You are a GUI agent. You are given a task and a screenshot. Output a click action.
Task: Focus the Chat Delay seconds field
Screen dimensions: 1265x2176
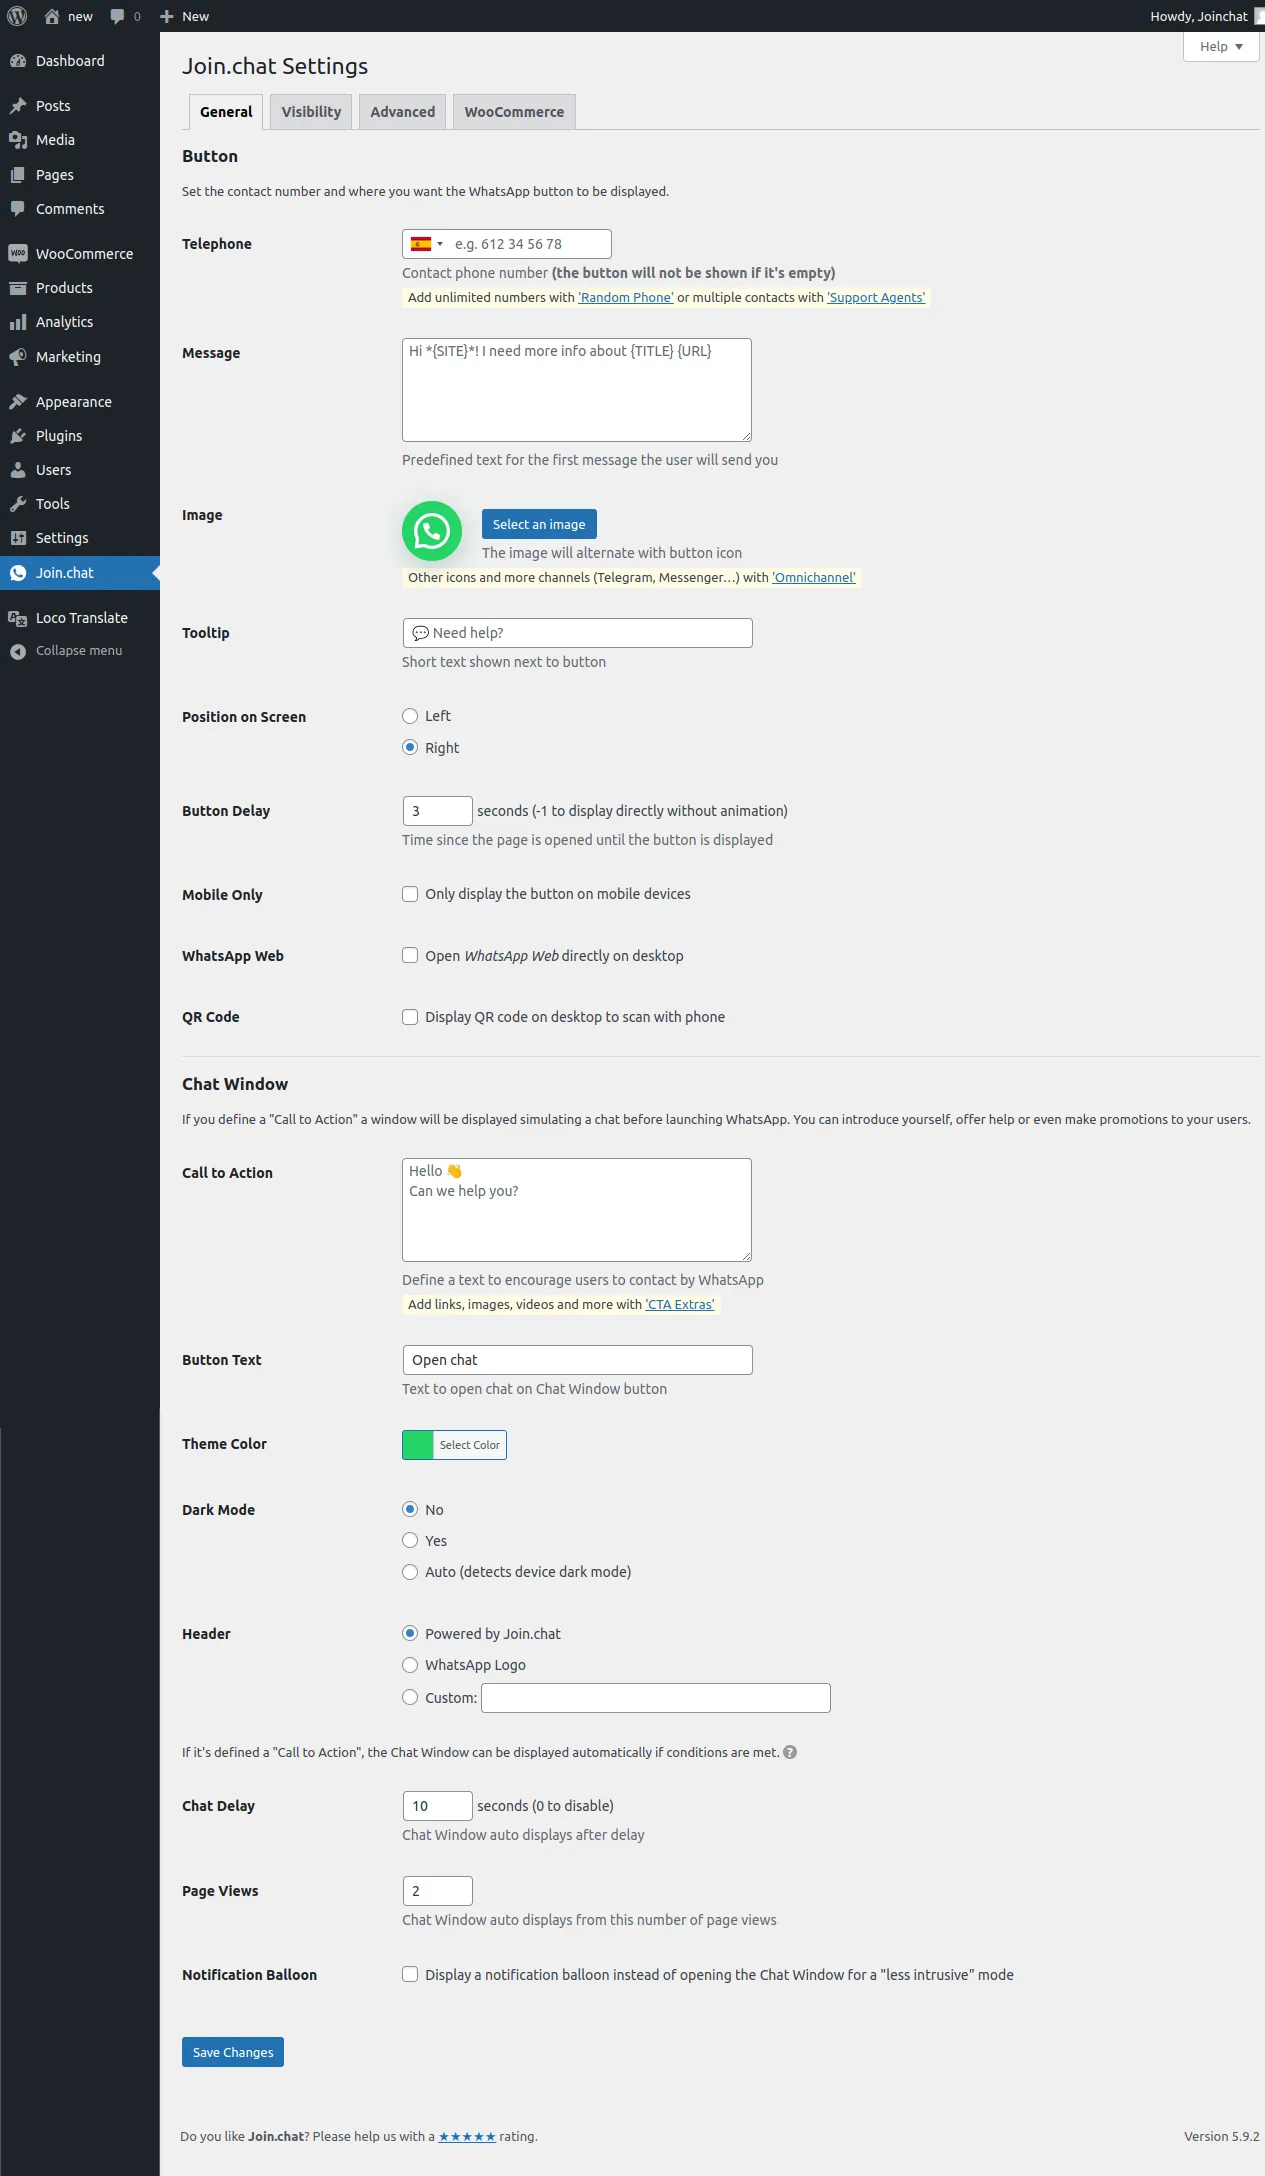[x=437, y=1806]
